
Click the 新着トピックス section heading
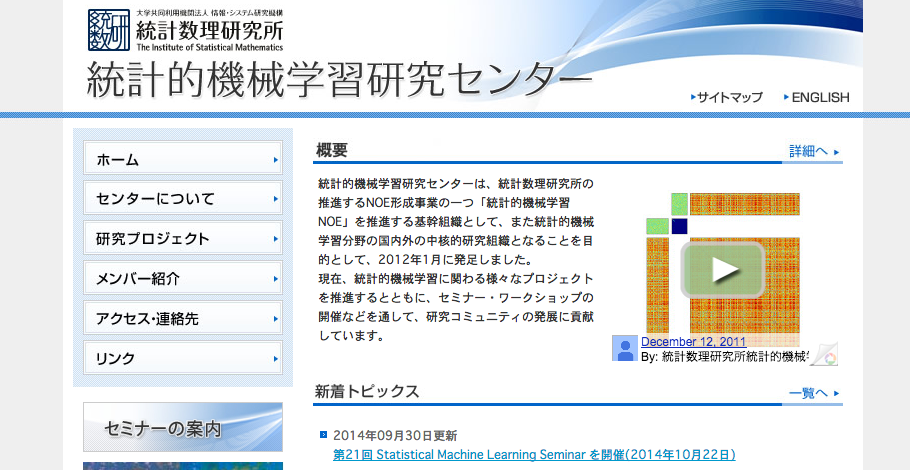point(367,392)
